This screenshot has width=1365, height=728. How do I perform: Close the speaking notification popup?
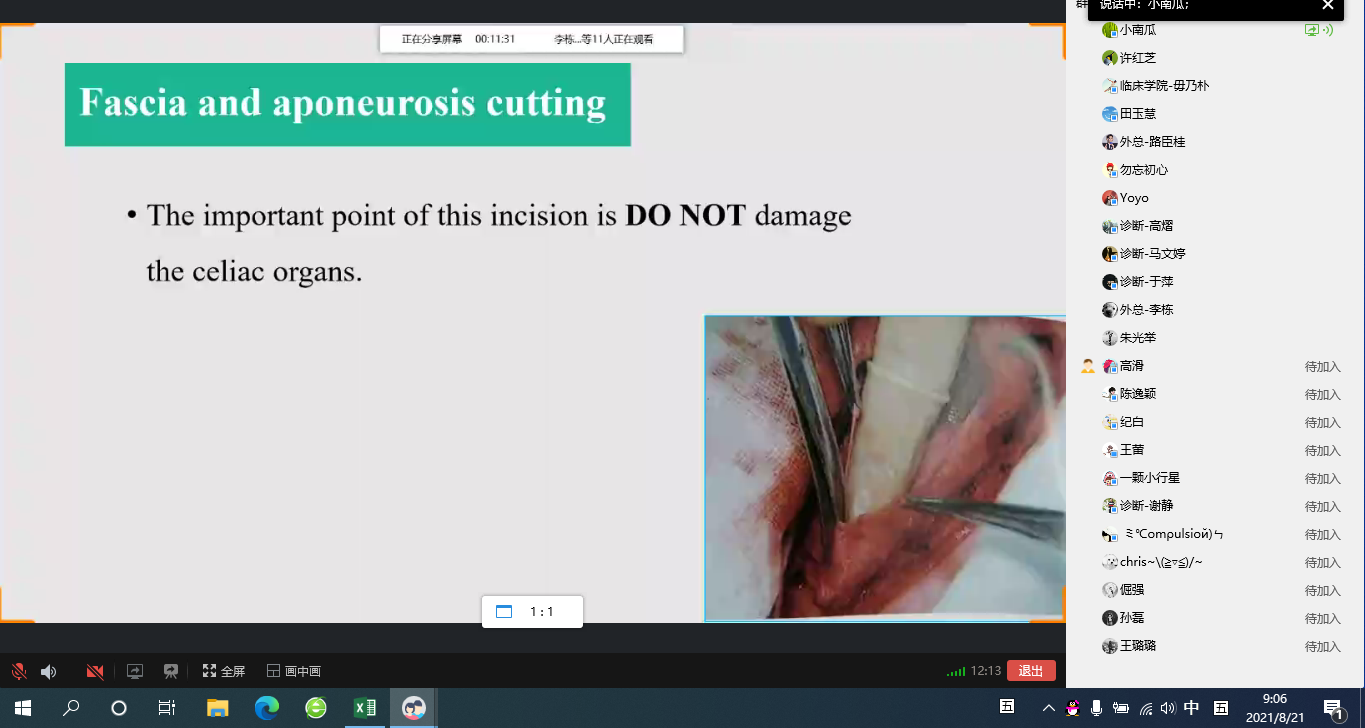pyautogui.click(x=1327, y=5)
